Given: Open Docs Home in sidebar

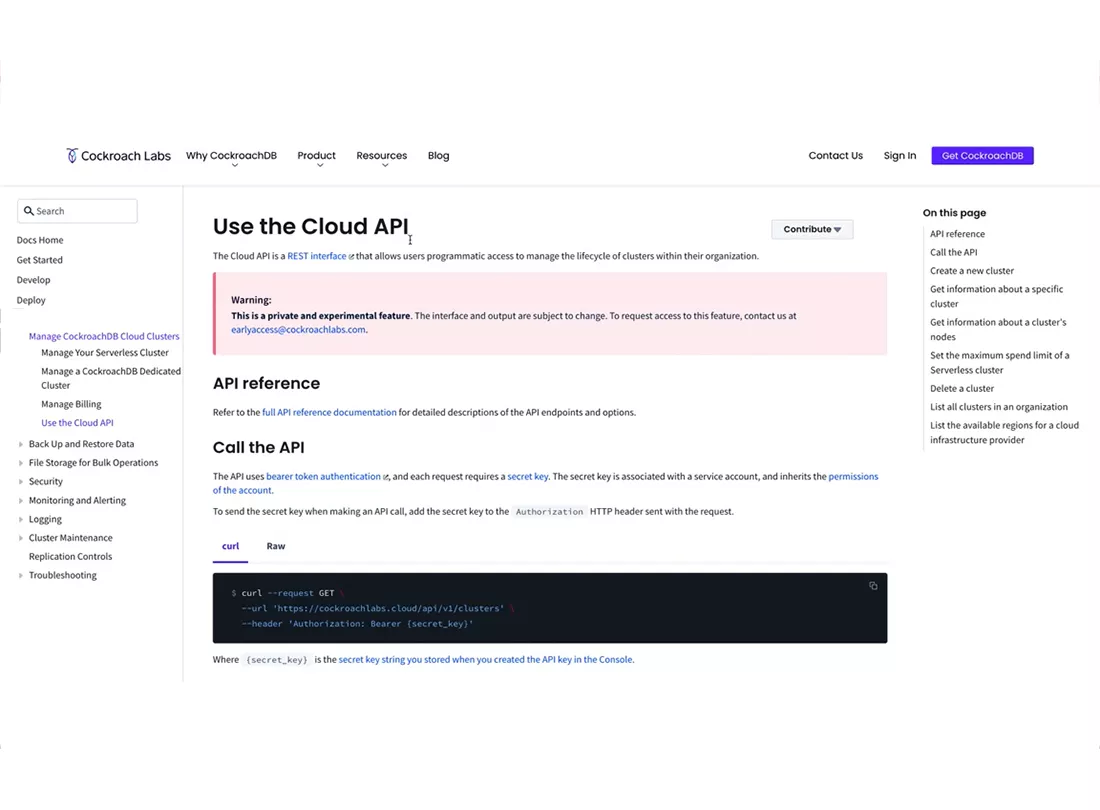Looking at the screenshot, I should 40,240.
